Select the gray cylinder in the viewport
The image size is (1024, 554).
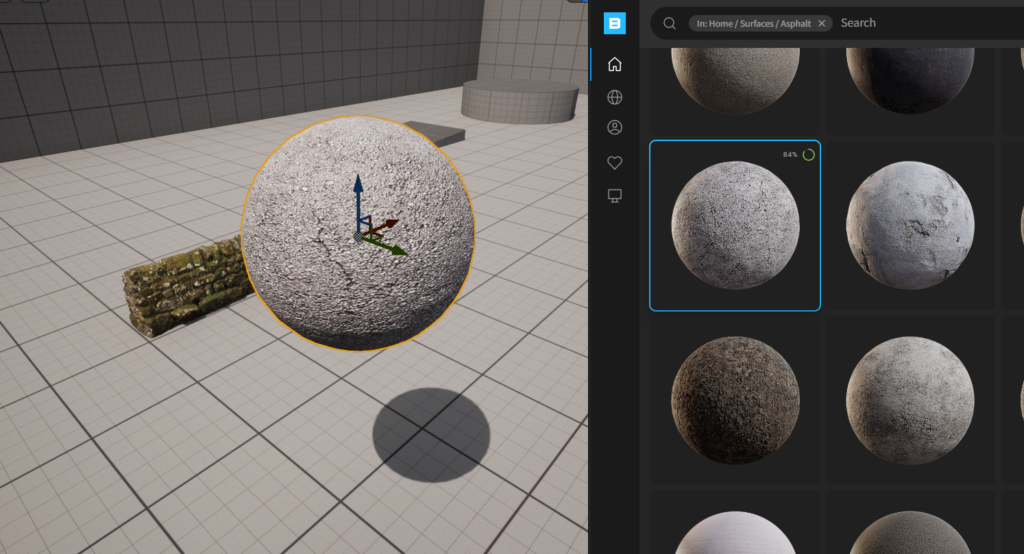519,102
